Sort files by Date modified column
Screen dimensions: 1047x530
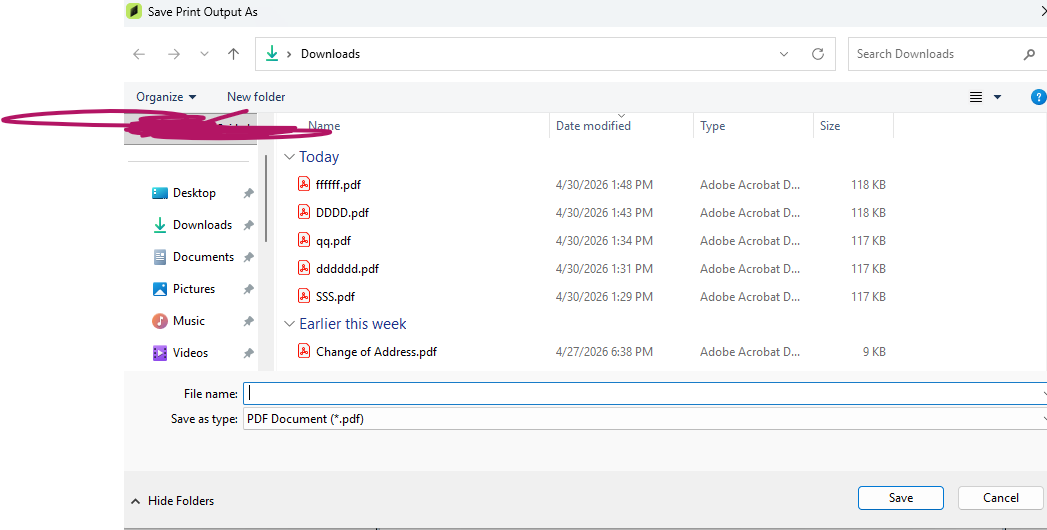click(x=593, y=125)
